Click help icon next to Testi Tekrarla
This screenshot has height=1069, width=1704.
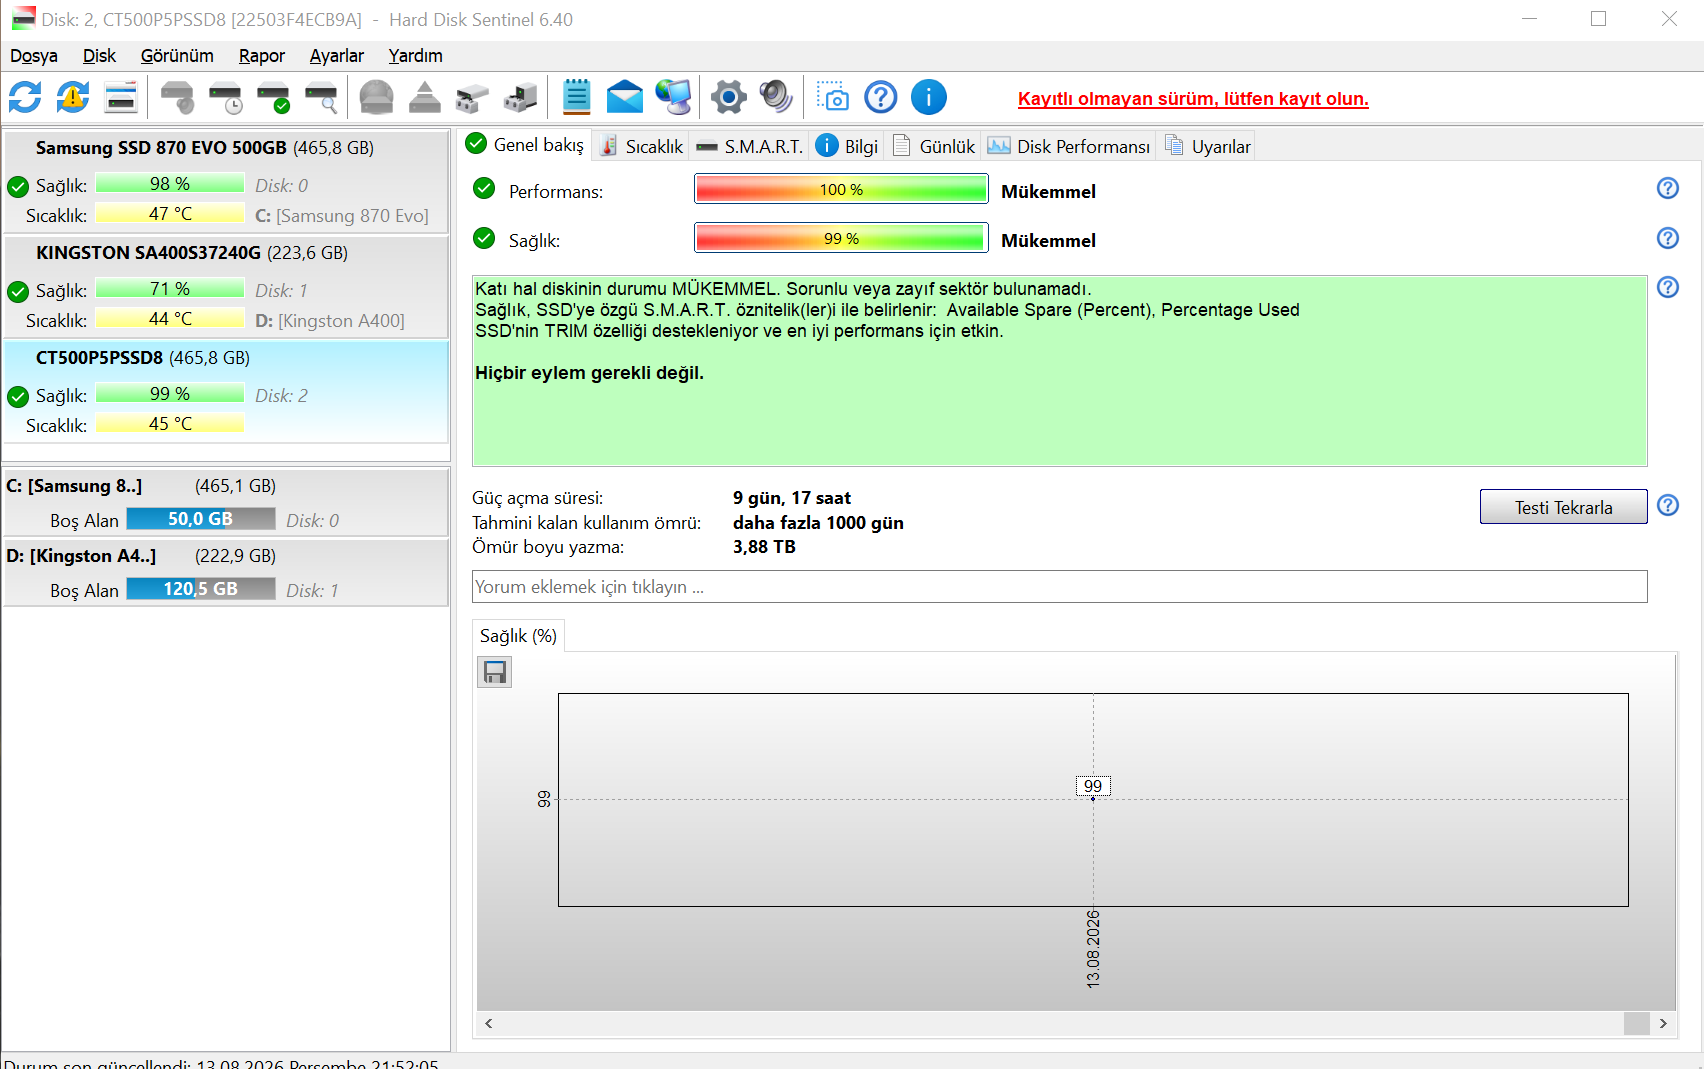(1668, 505)
